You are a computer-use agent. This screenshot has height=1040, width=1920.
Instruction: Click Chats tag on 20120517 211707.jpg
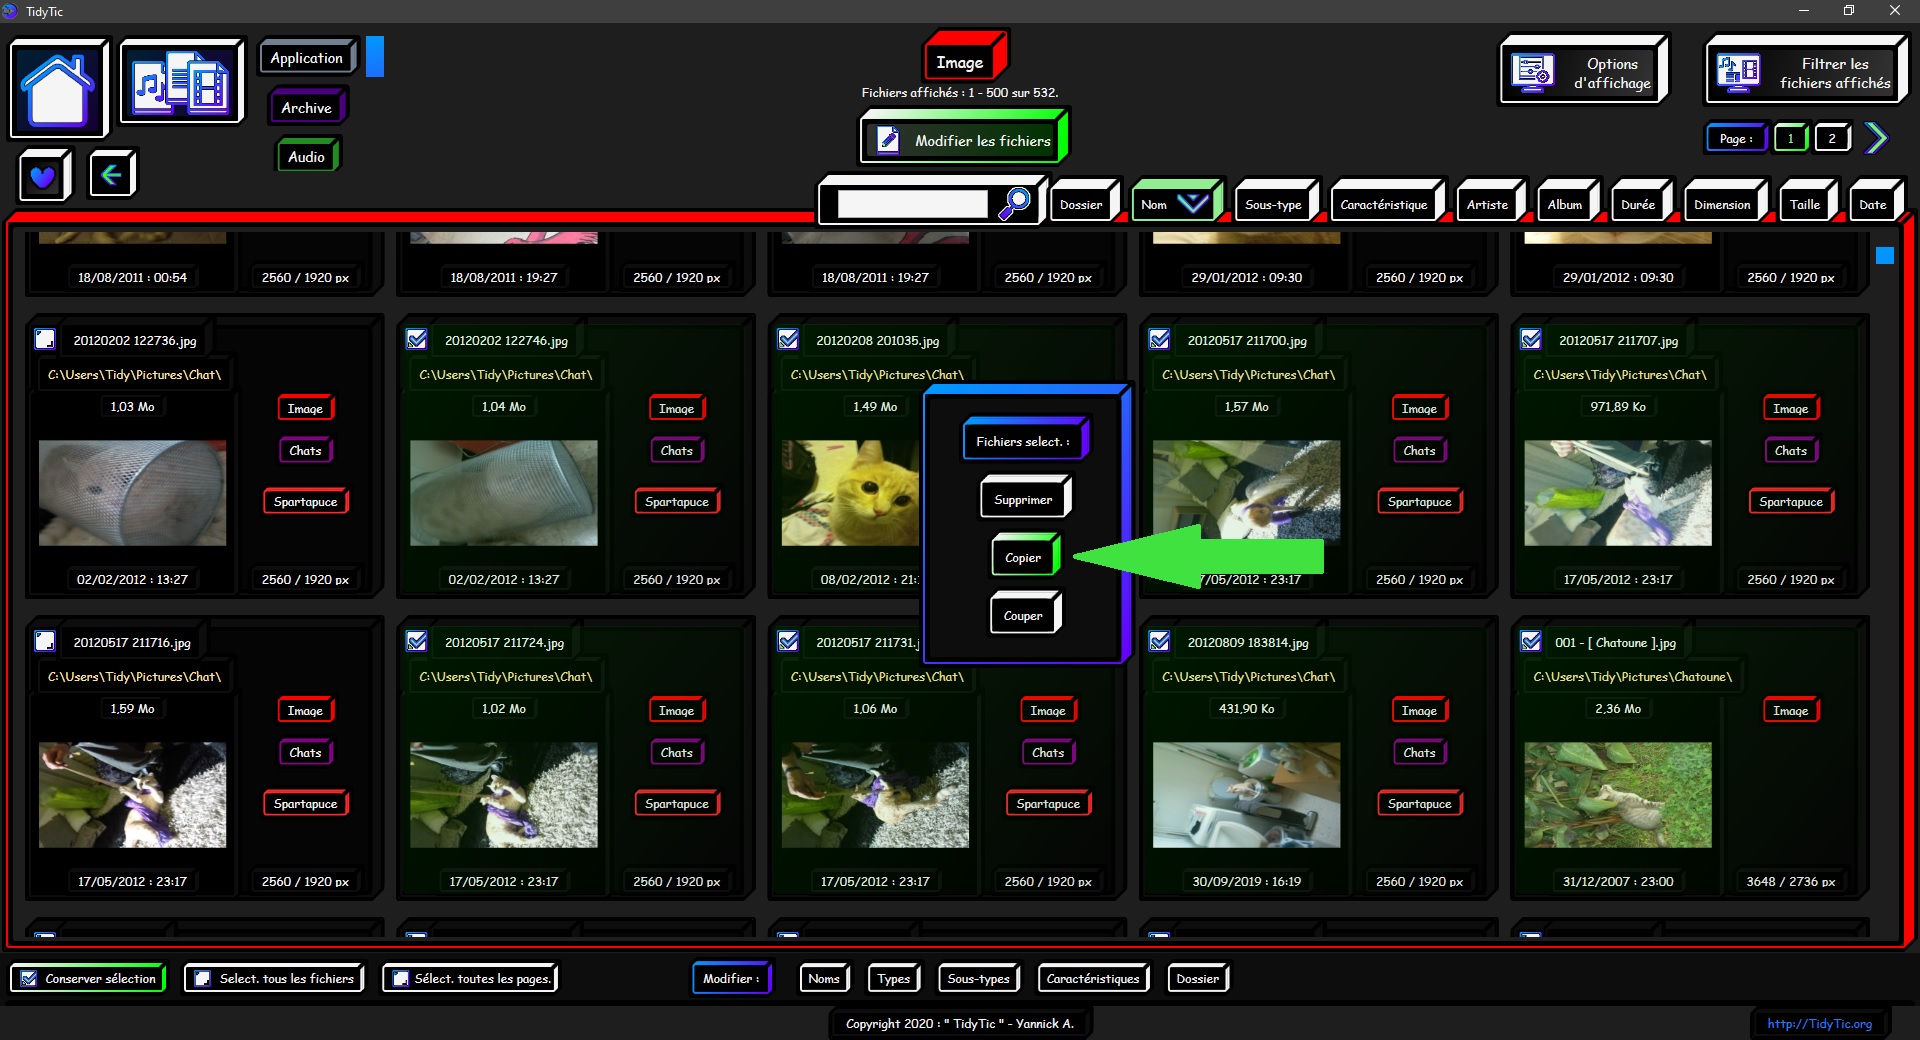[x=1790, y=450]
